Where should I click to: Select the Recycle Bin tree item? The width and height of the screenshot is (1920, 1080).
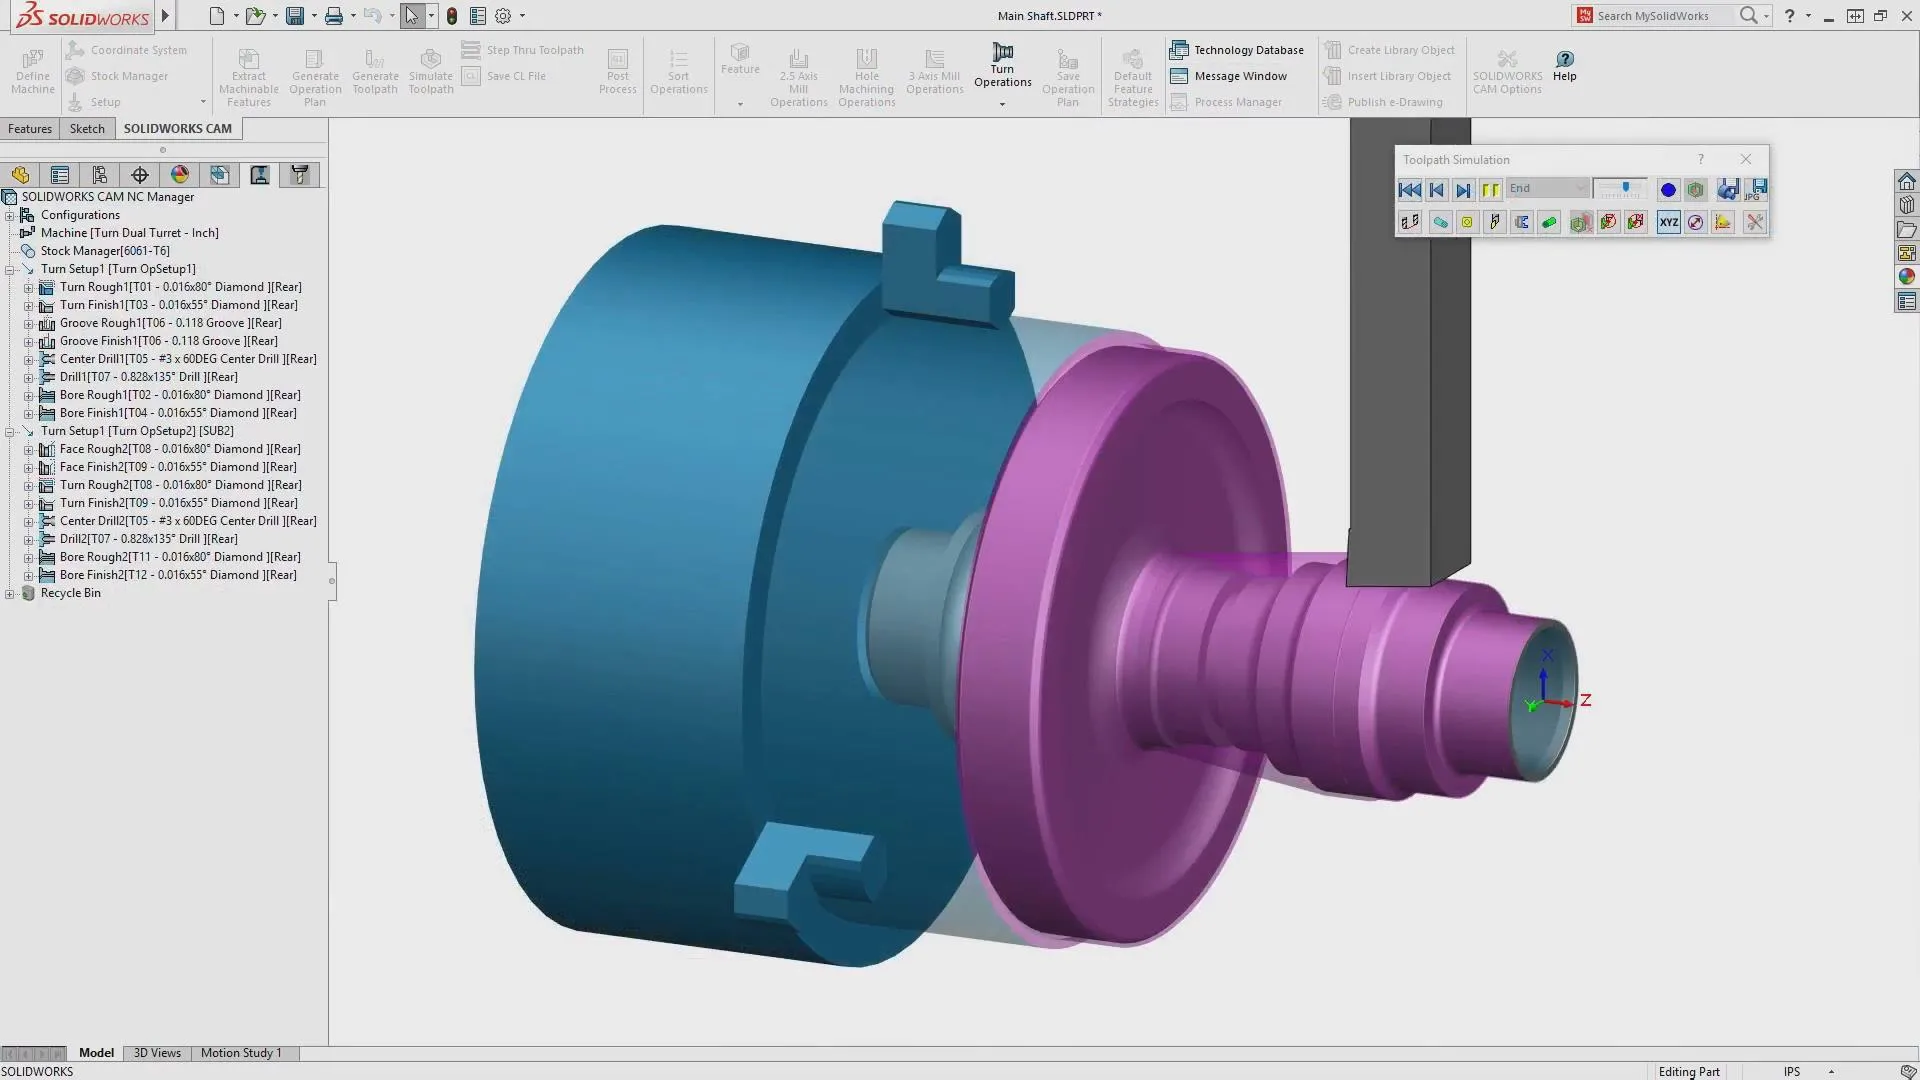(x=70, y=592)
